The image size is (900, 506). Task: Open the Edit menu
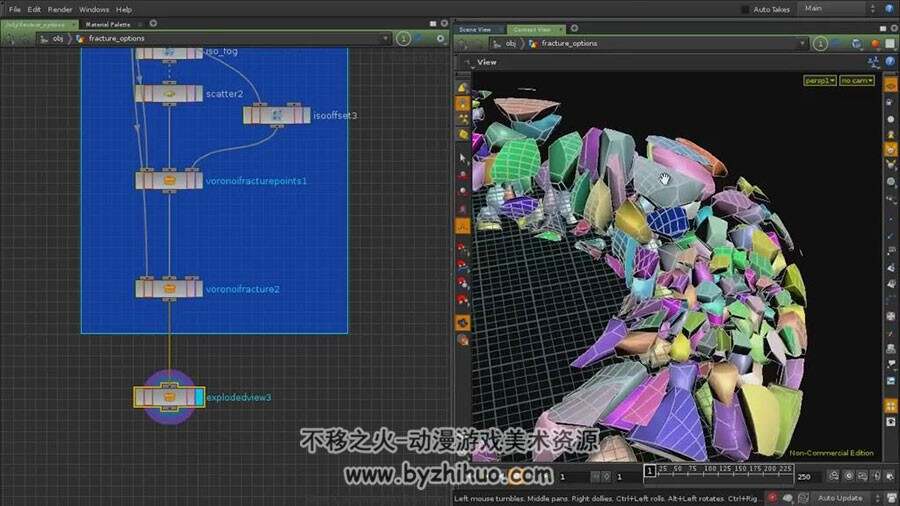[x=34, y=9]
